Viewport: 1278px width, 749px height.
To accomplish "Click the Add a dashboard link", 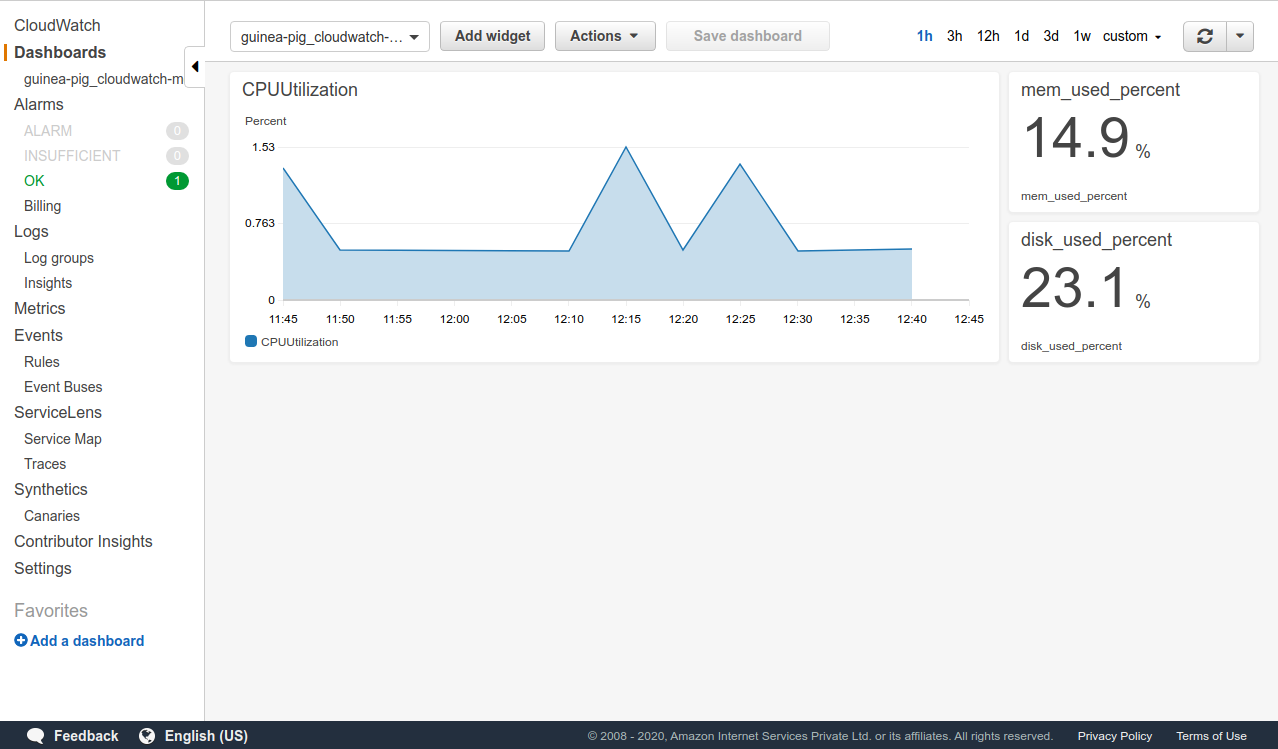I will 87,641.
